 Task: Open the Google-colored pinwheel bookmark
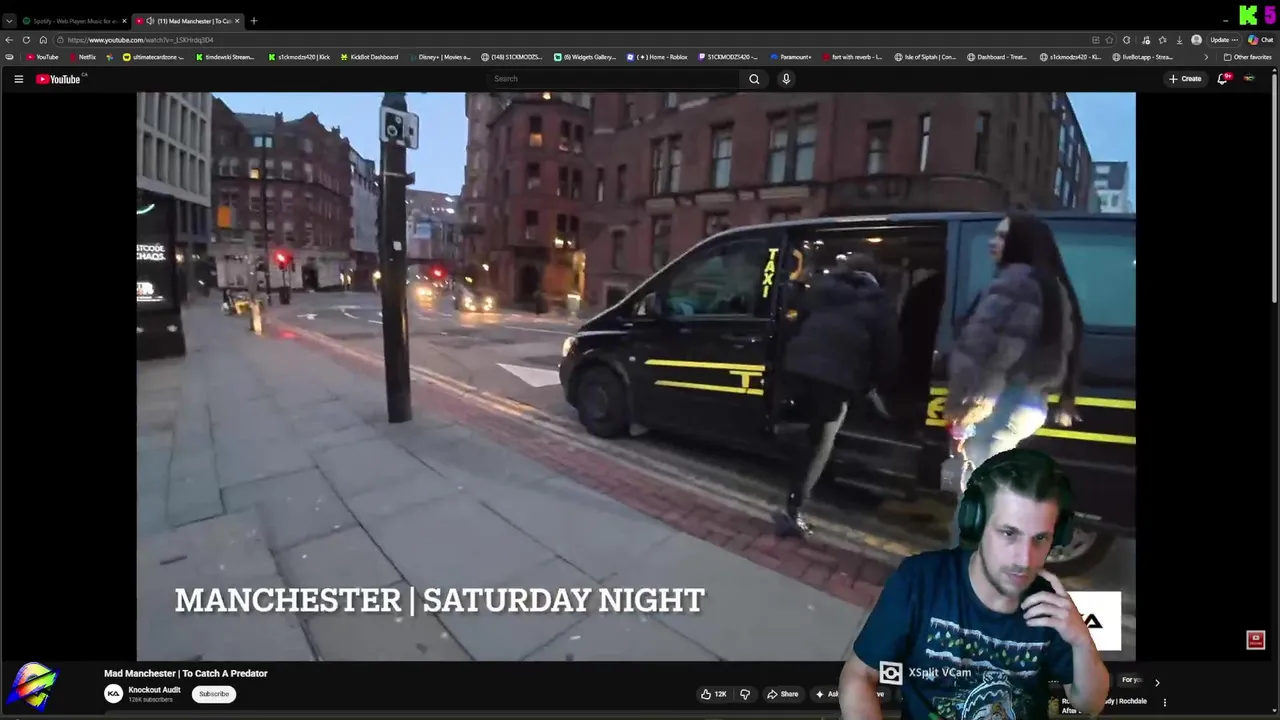tap(112, 57)
